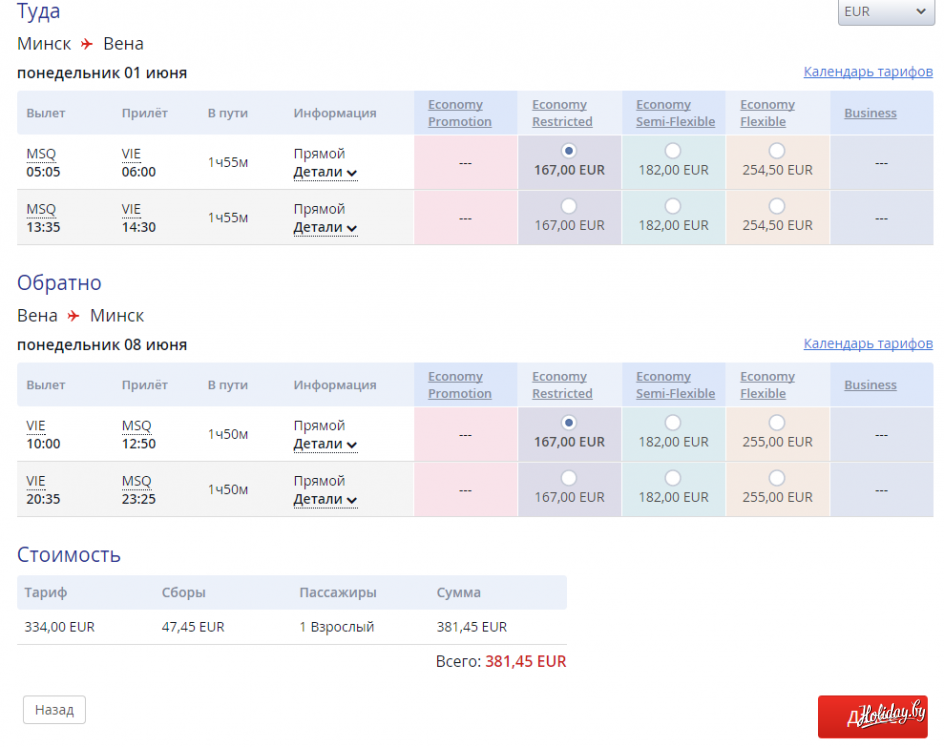Open Economy Flexible header in return table
944x747 pixels.
pos(767,385)
